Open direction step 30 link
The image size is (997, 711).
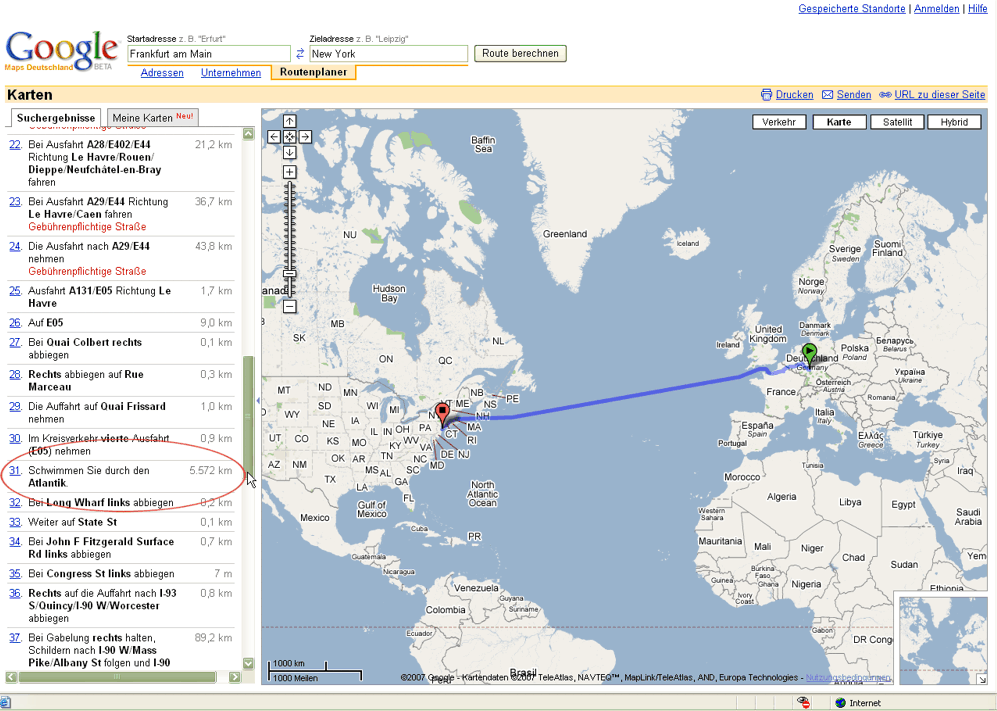[15, 439]
